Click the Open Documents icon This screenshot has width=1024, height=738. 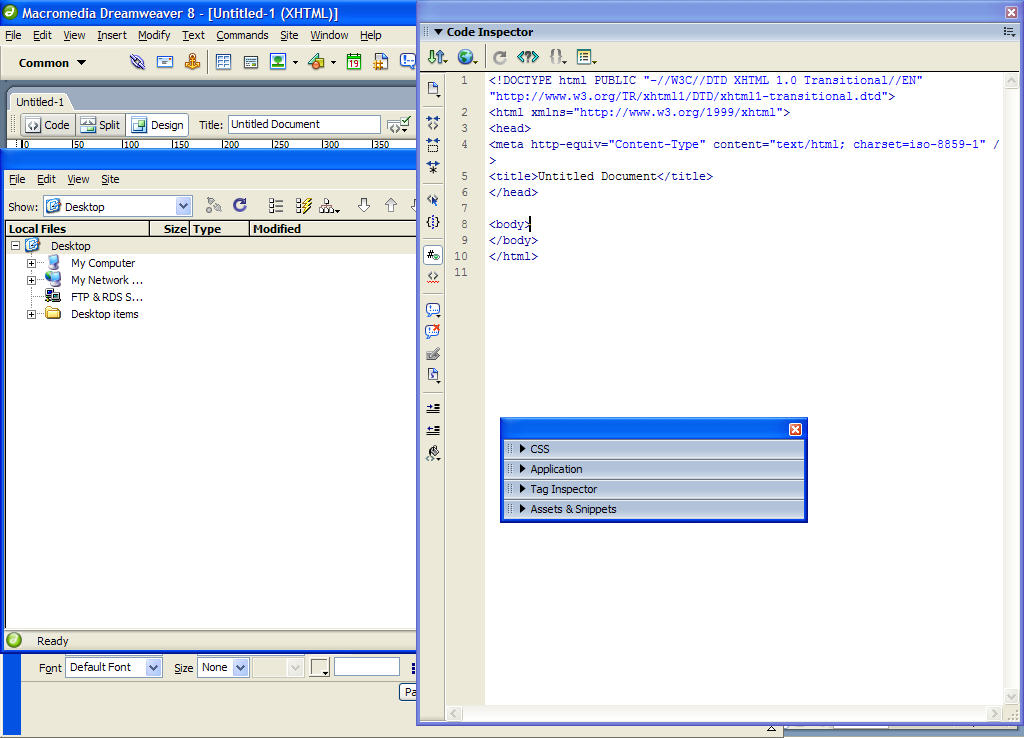click(433, 89)
